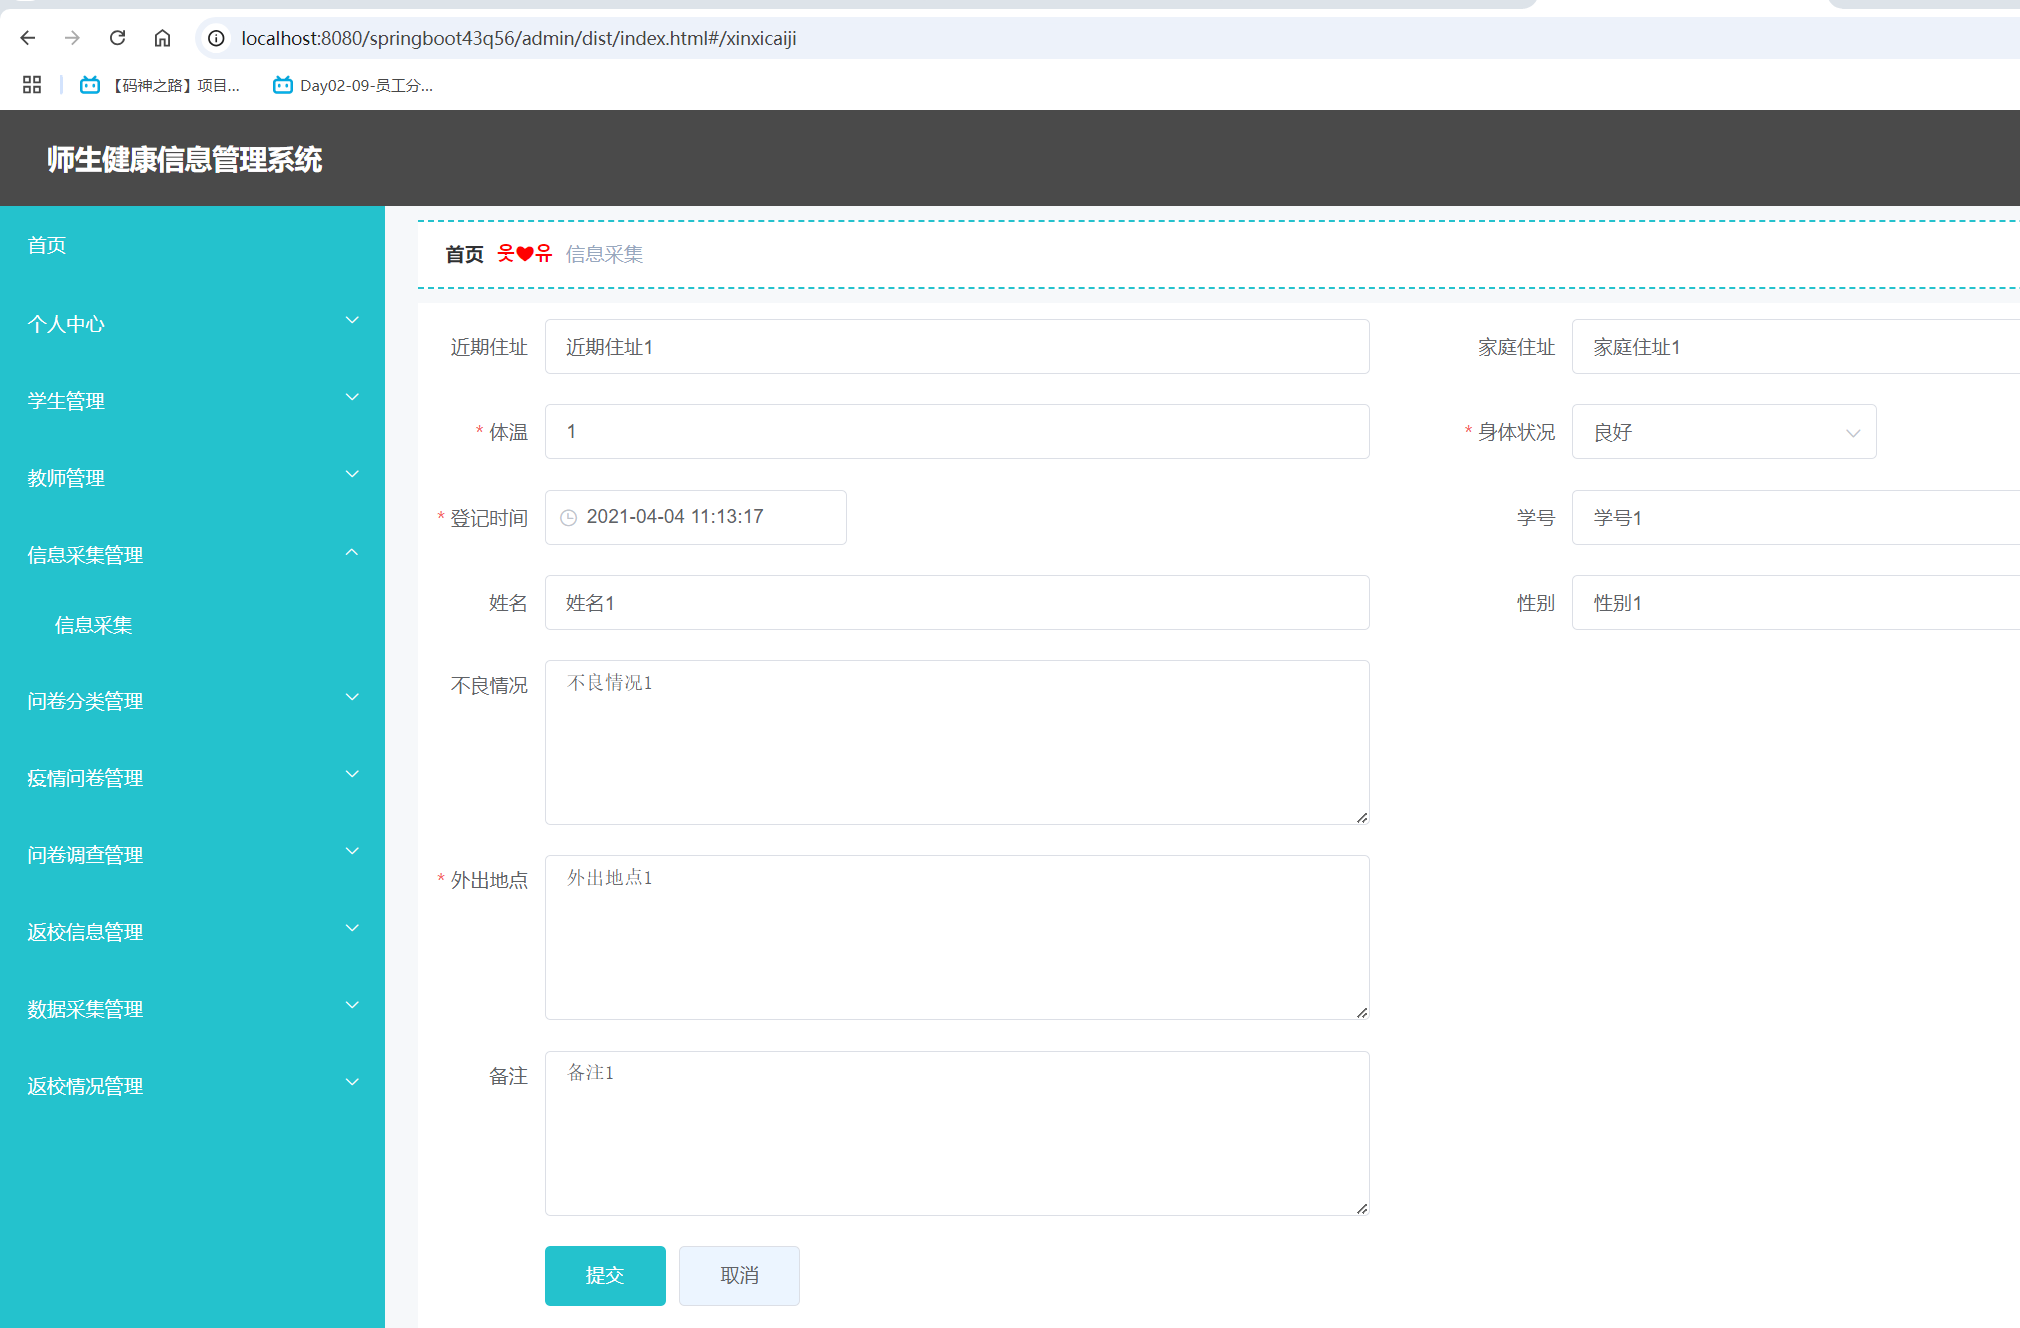The height and width of the screenshot is (1328, 2020).
Task: Click the 提交 button
Action: pos(604,1275)
